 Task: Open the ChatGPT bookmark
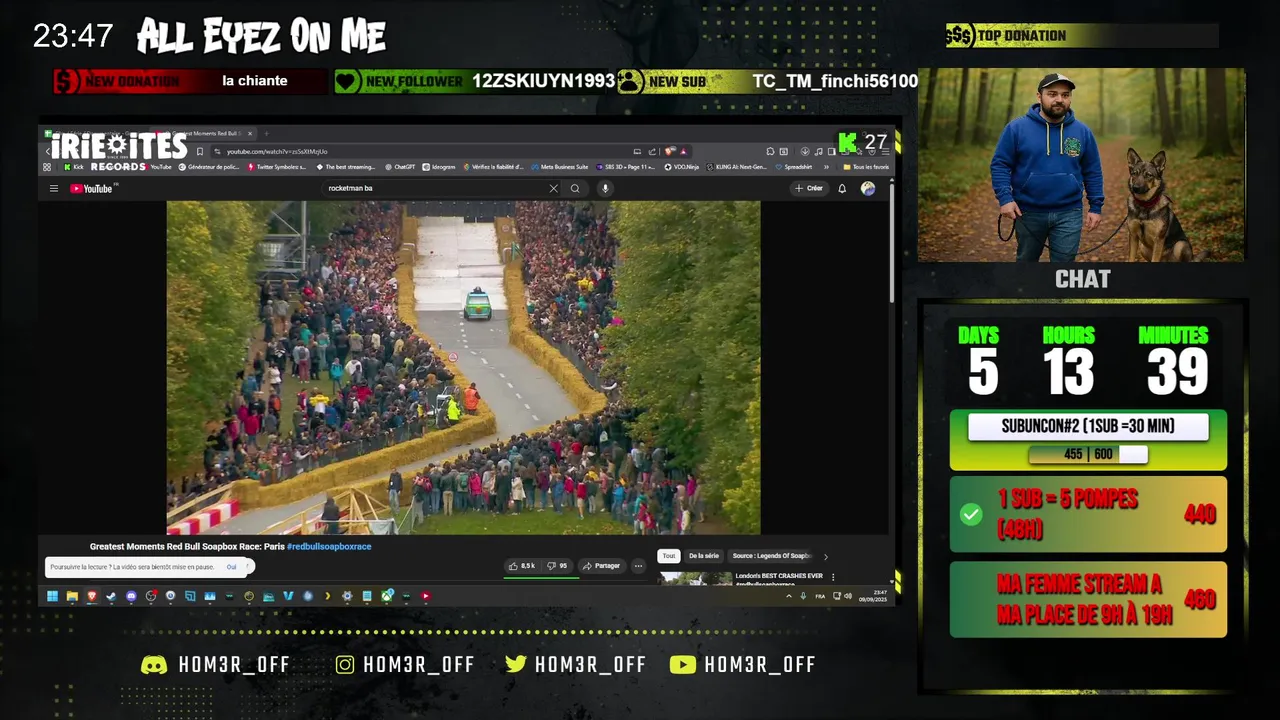click(399, 167)
